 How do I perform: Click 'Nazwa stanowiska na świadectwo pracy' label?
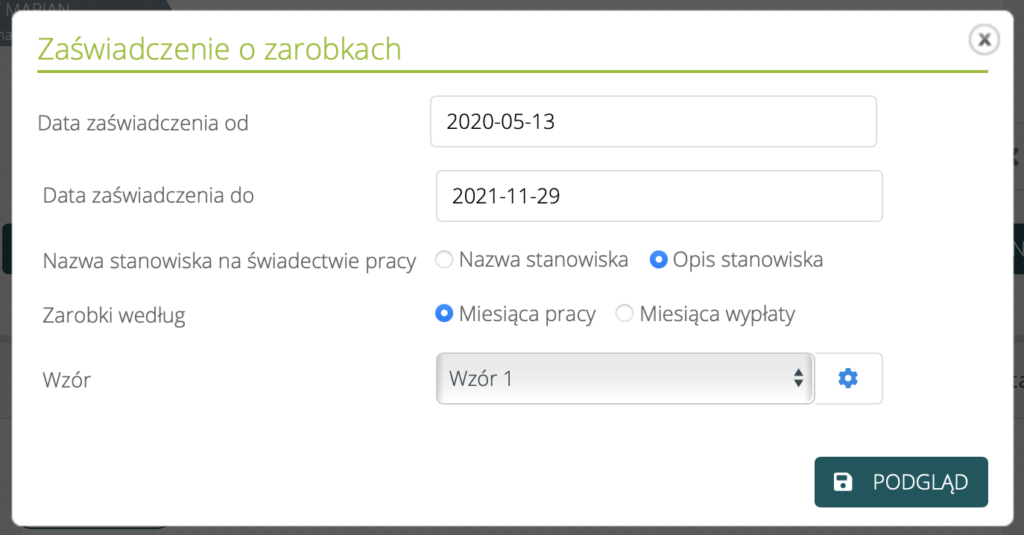[x=229, y=261]
